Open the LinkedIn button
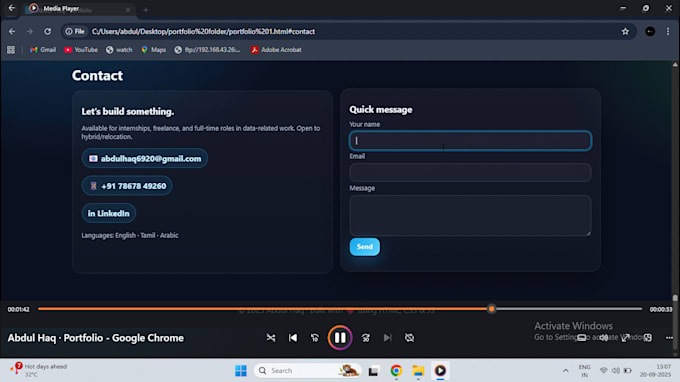 coord(108,213)
